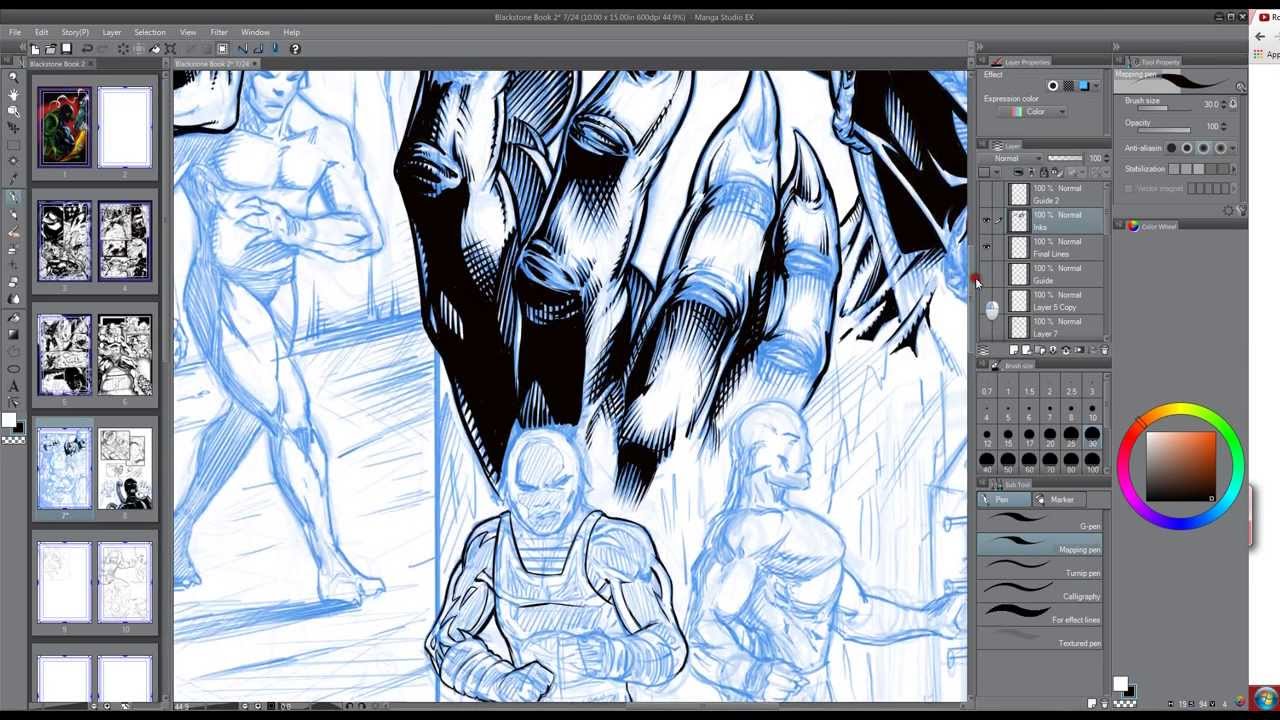
Task: Open the Story(P) menu
Action: point(75,32)
